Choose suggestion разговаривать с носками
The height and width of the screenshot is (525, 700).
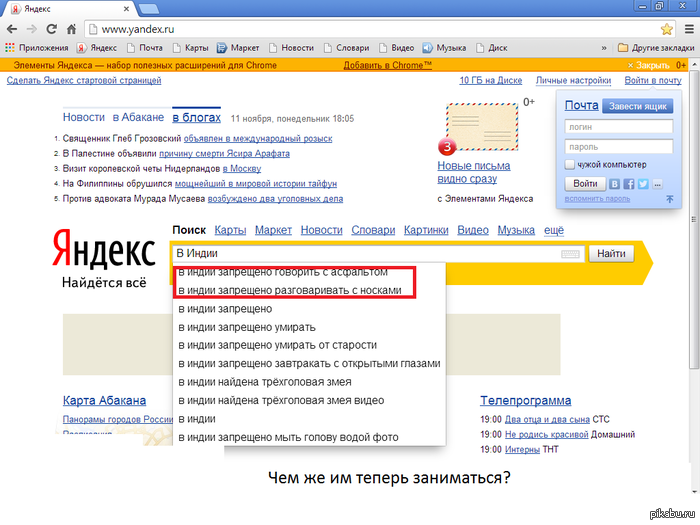pyautogui.click(x=309, y=290)
